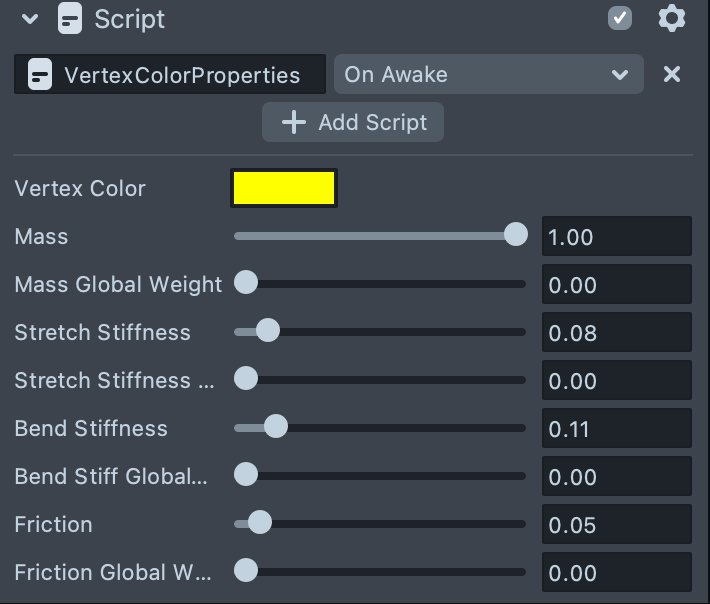Viewport: 710px width, 604px height.
Task: Disable the Script component checkbox
Action: click(620, 19)
